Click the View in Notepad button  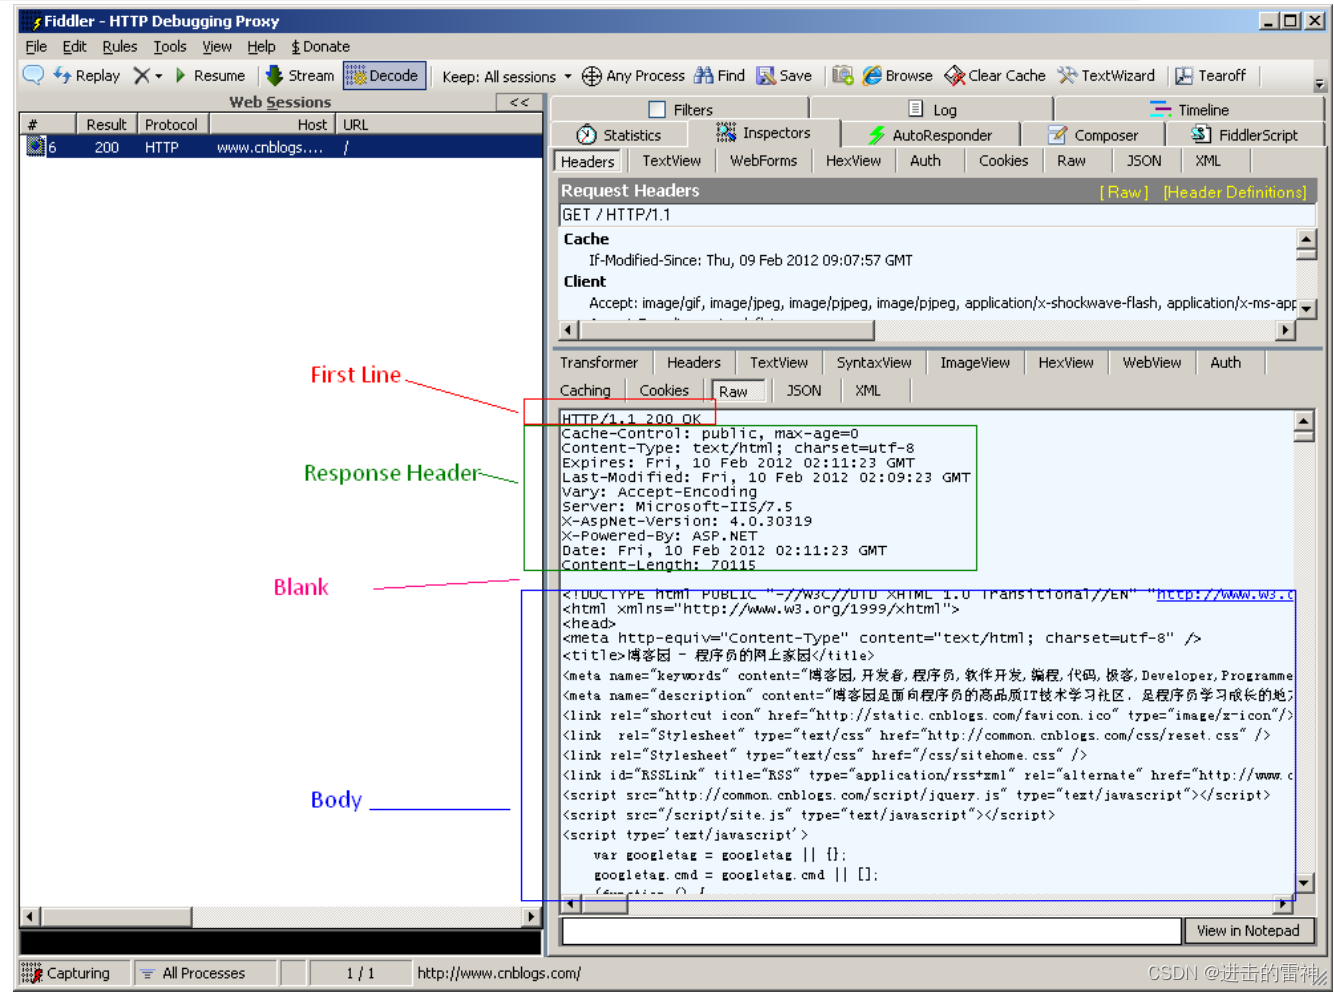1249,931
